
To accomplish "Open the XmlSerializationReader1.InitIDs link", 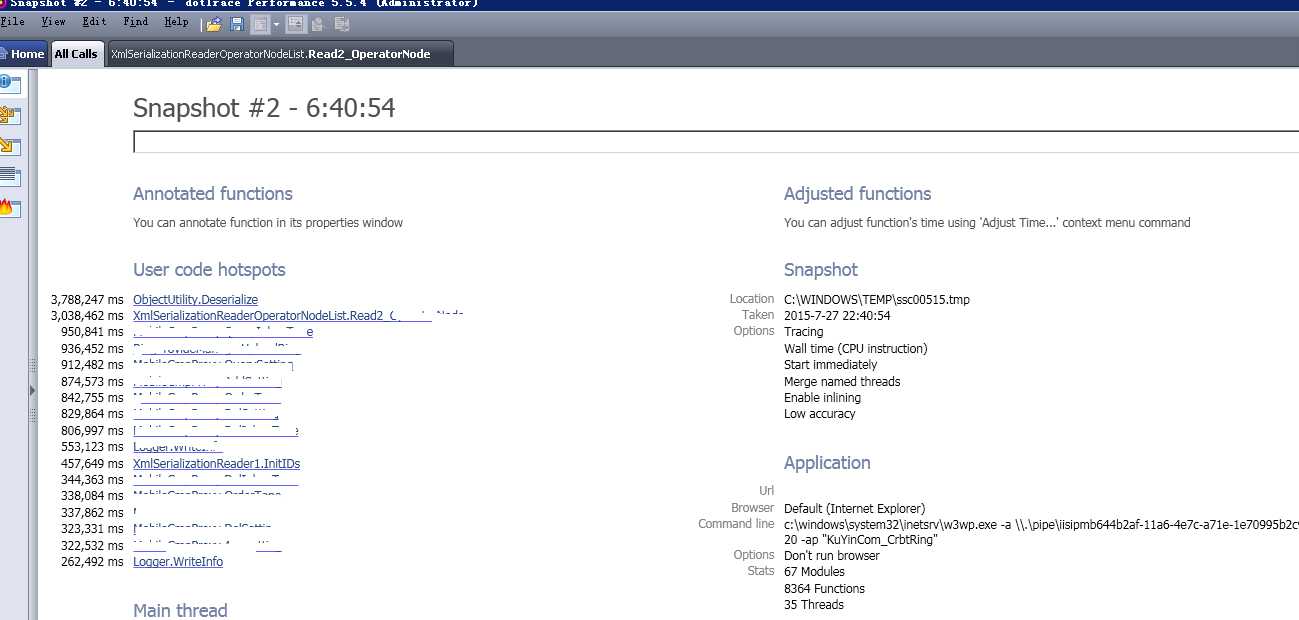I will pyautogui.click(x=216, y=464).
